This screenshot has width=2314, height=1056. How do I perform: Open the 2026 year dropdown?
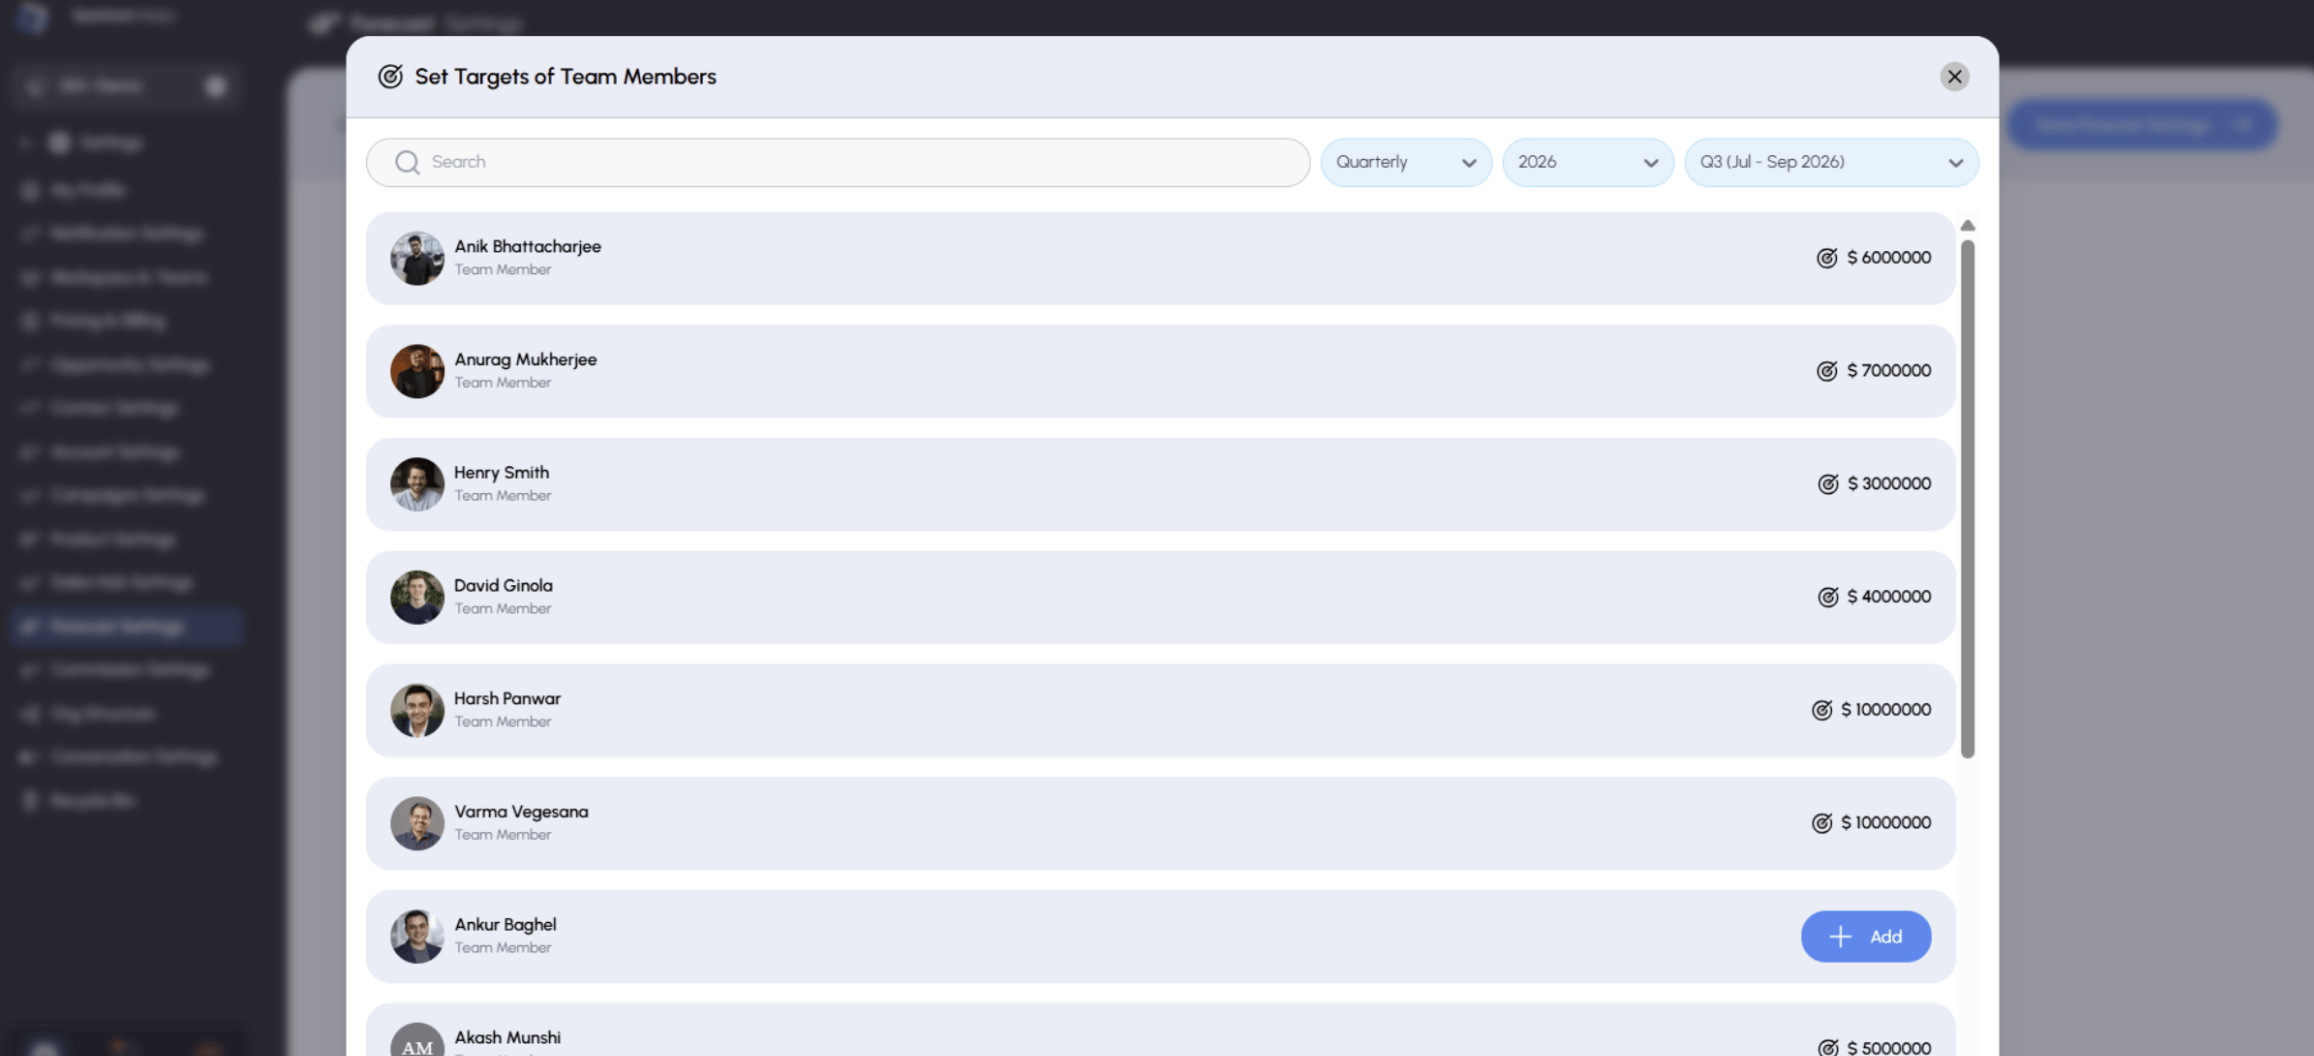1588,162
